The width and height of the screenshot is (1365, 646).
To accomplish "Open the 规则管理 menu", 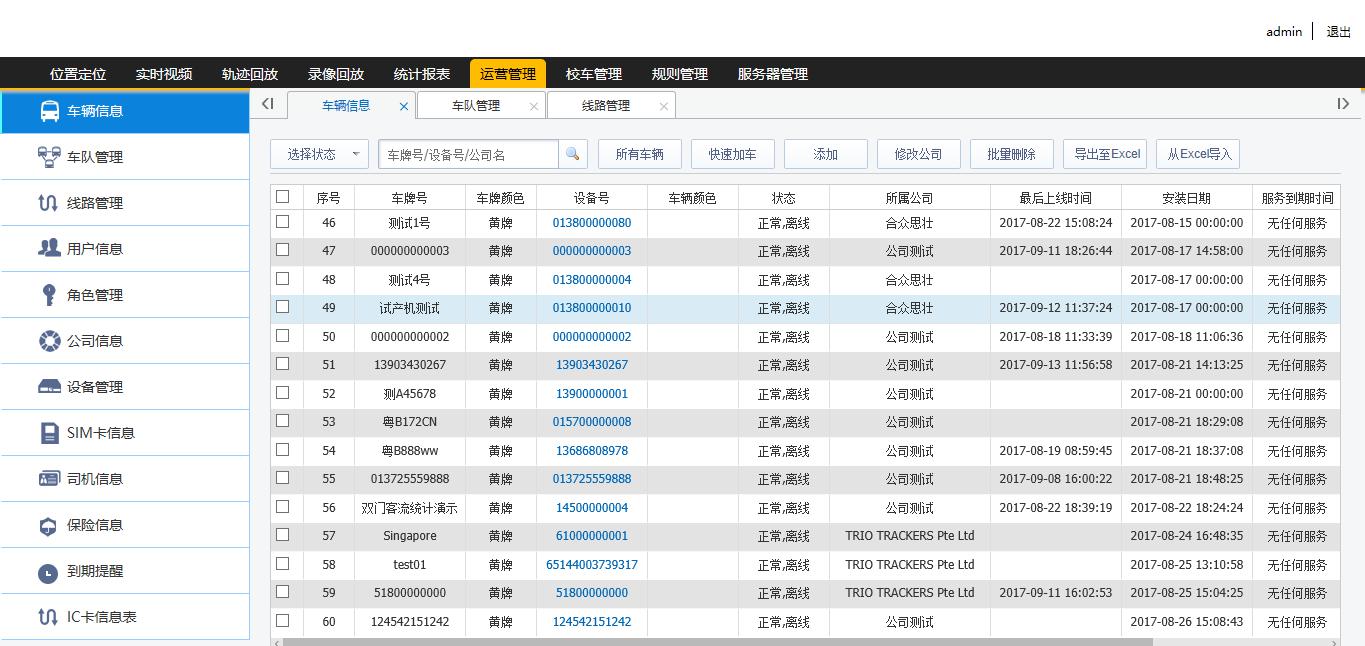I will [680, 74].
